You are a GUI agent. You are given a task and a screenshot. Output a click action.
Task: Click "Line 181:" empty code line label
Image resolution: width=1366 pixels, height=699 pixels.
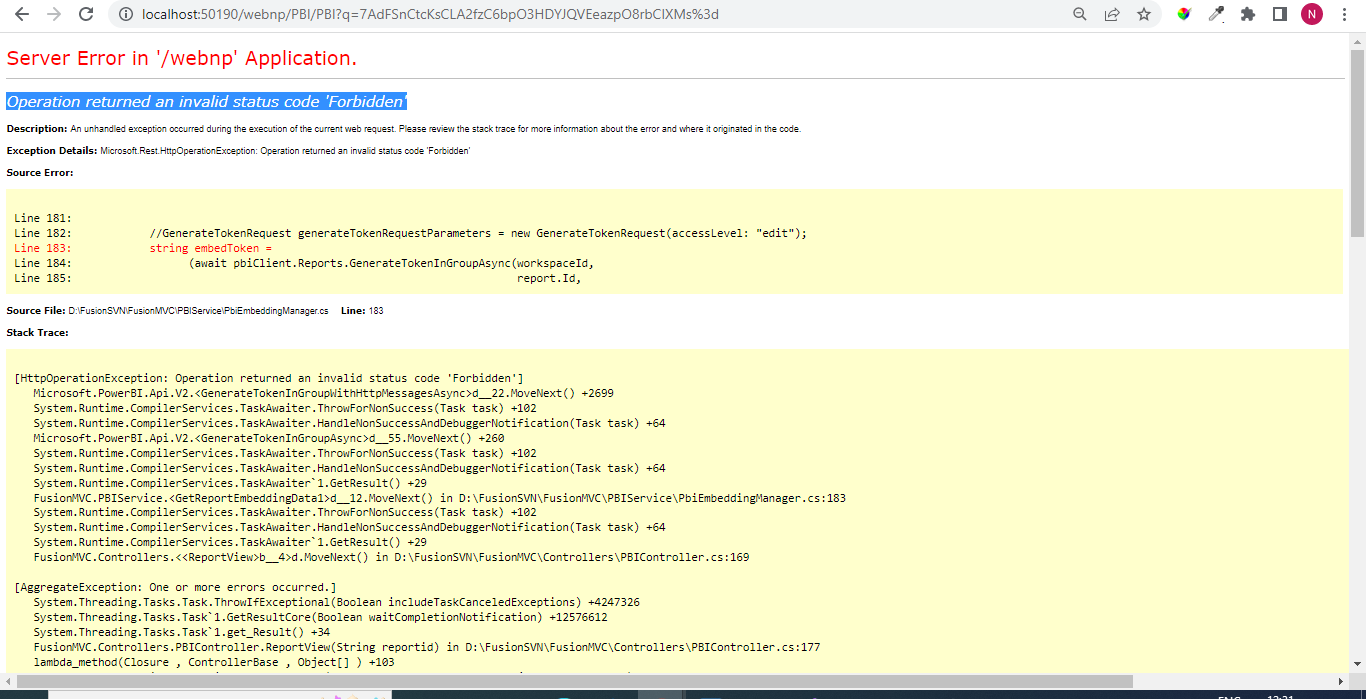click(x=42, y=218)
